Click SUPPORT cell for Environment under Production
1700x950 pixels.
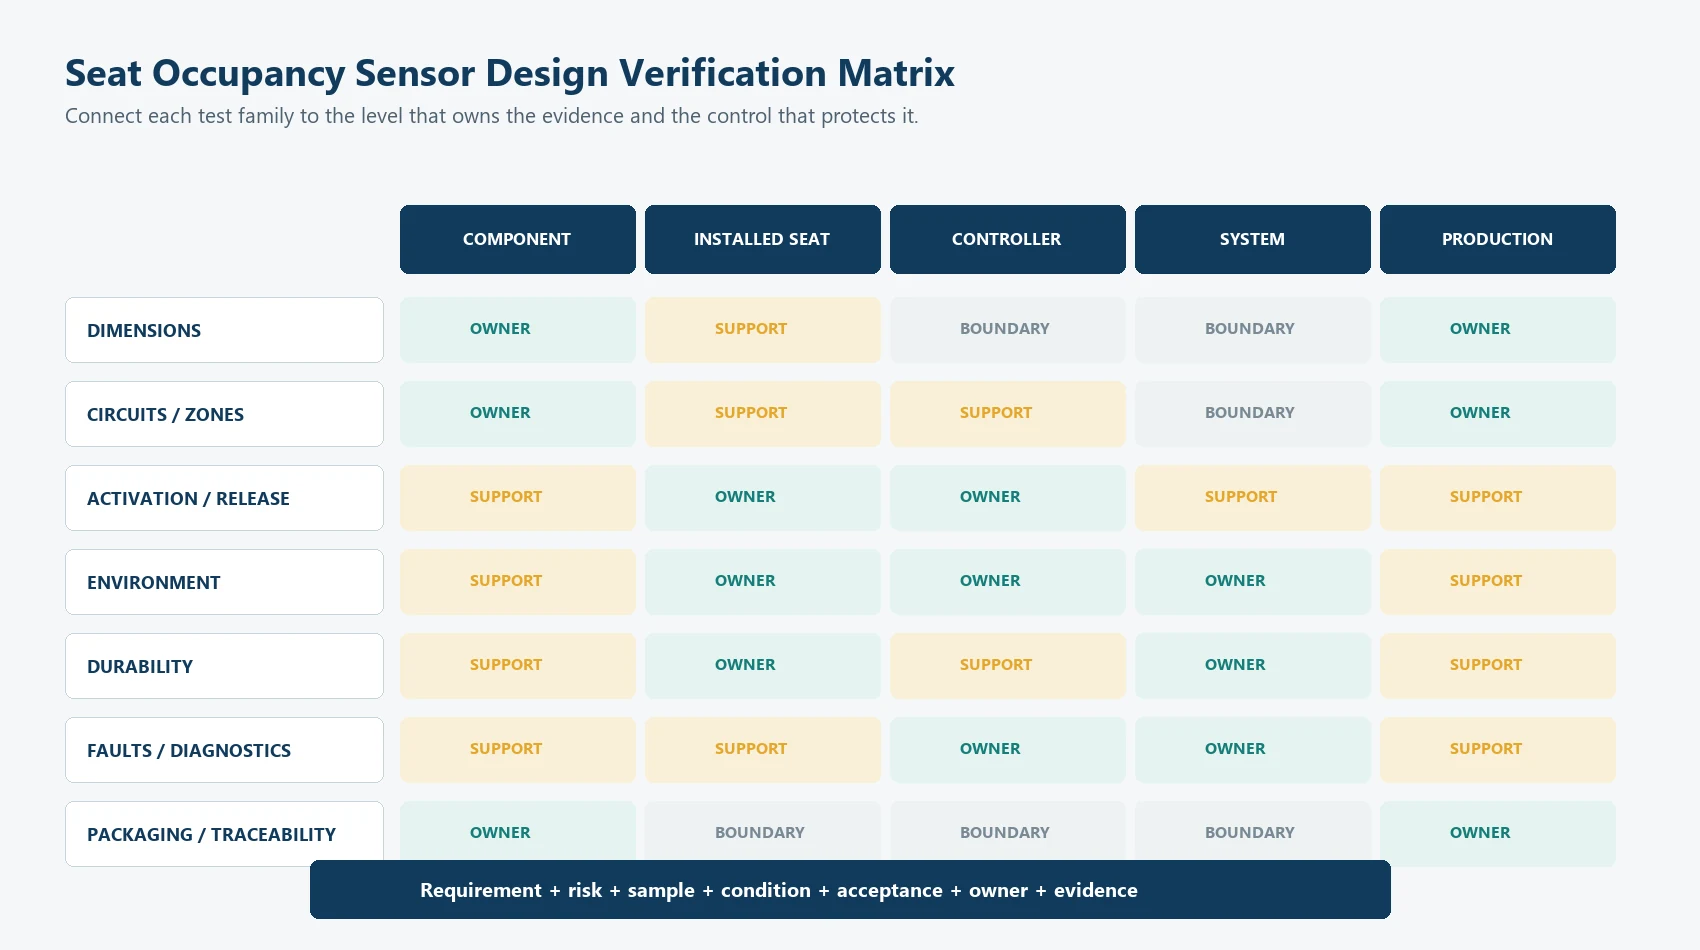[1498, 582]
